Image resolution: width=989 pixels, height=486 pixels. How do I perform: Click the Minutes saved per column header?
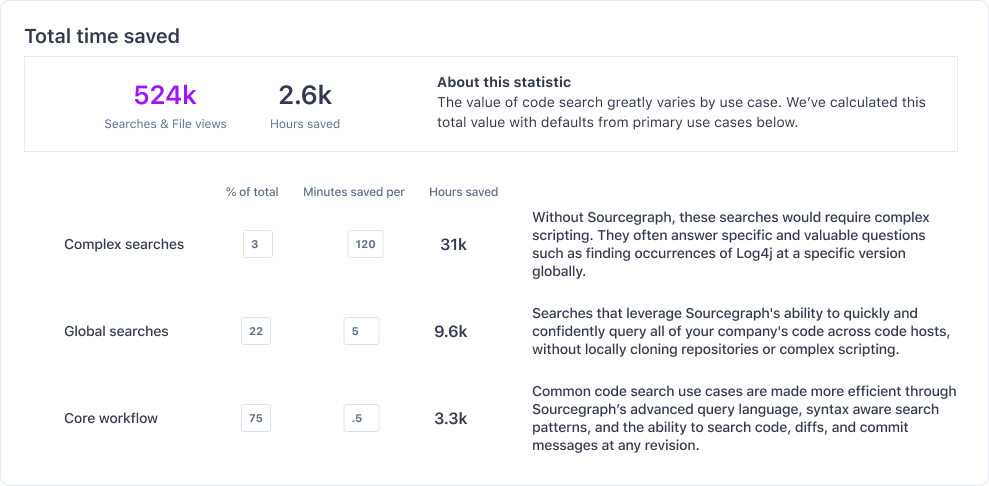pyautogui.click(x=354, y=192)
